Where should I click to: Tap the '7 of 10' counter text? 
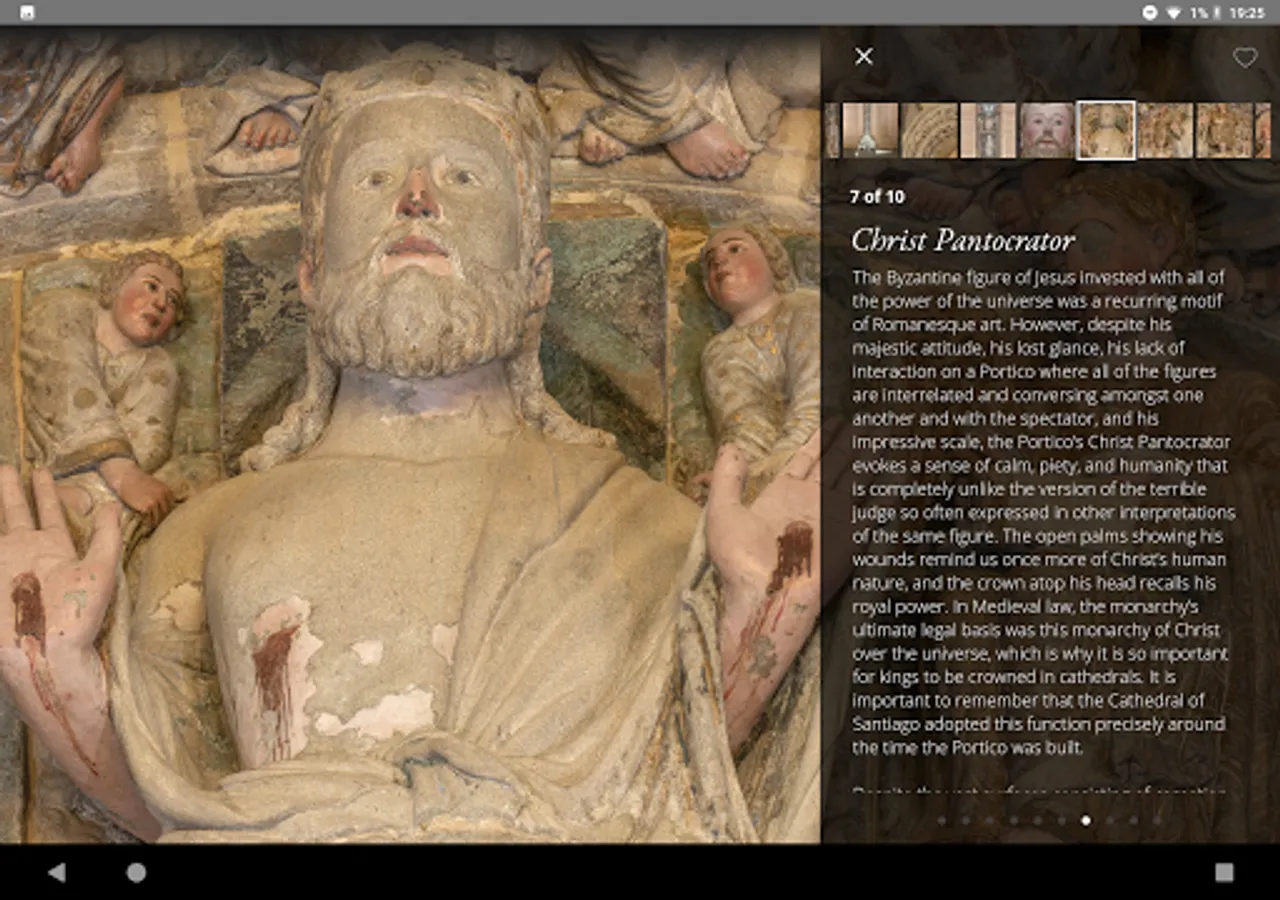[877, 197]
